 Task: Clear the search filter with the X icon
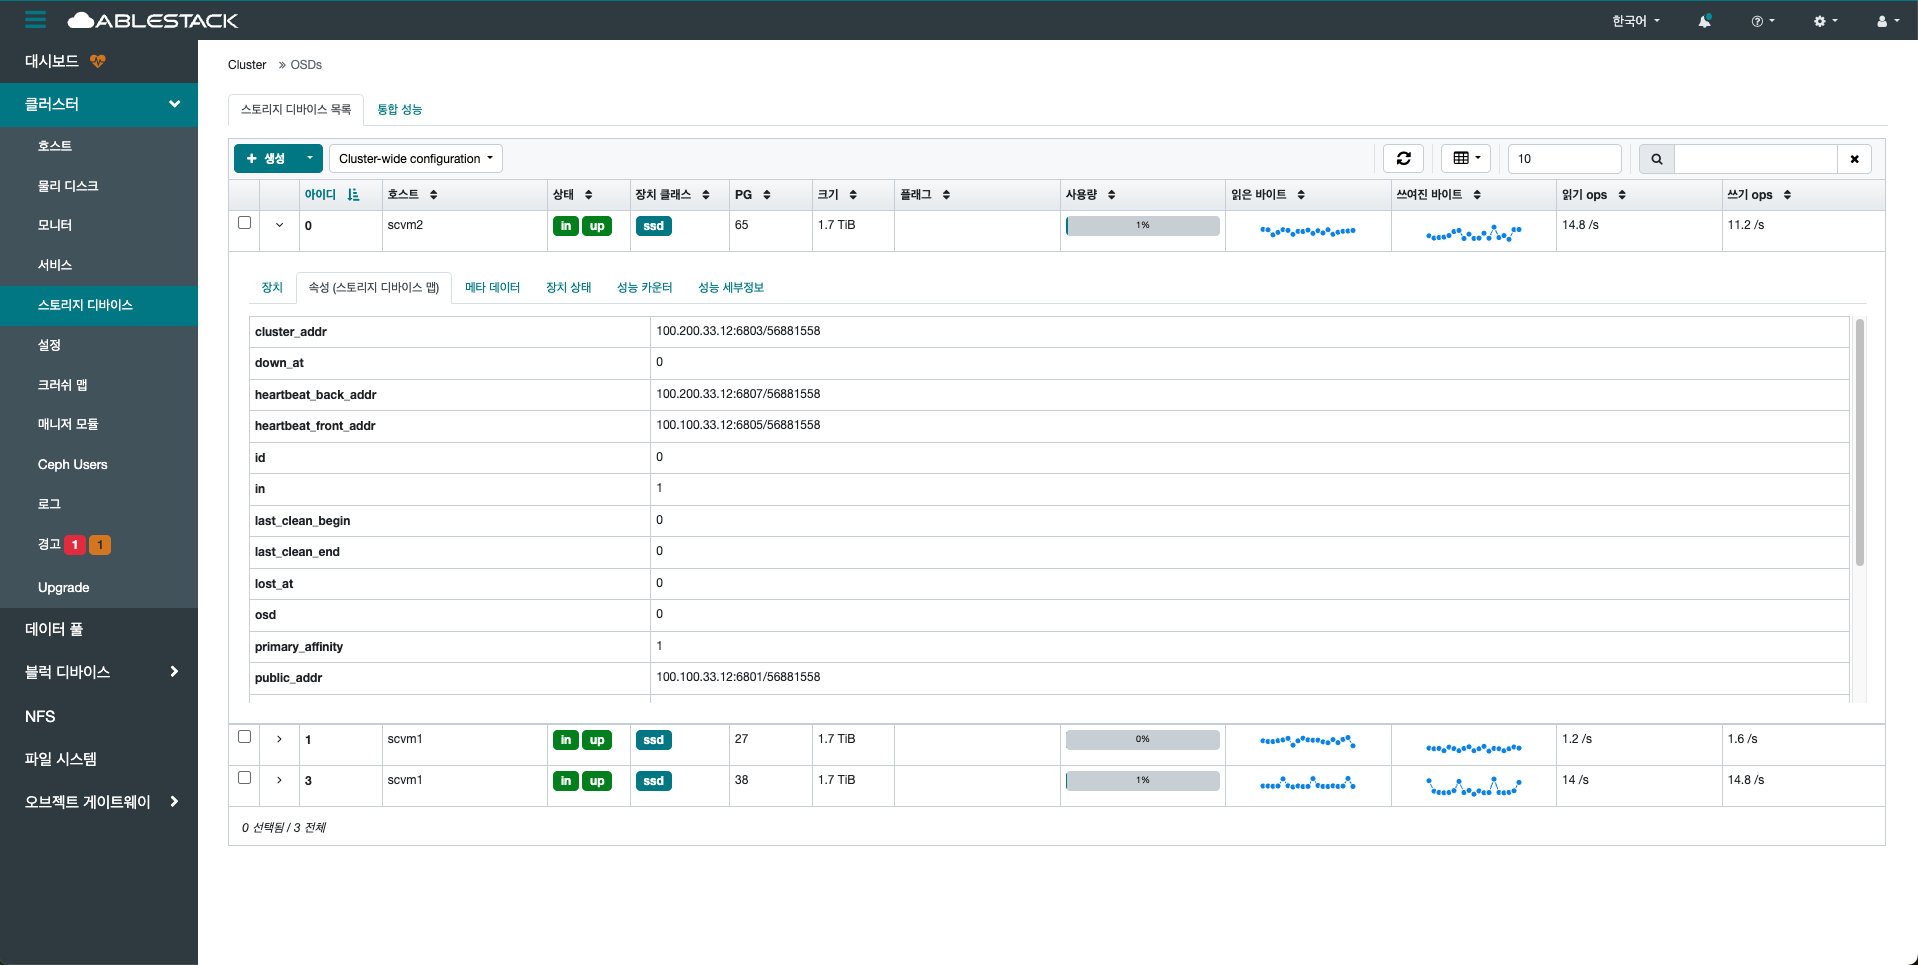pyautogui.click(x=1854, y=159)
